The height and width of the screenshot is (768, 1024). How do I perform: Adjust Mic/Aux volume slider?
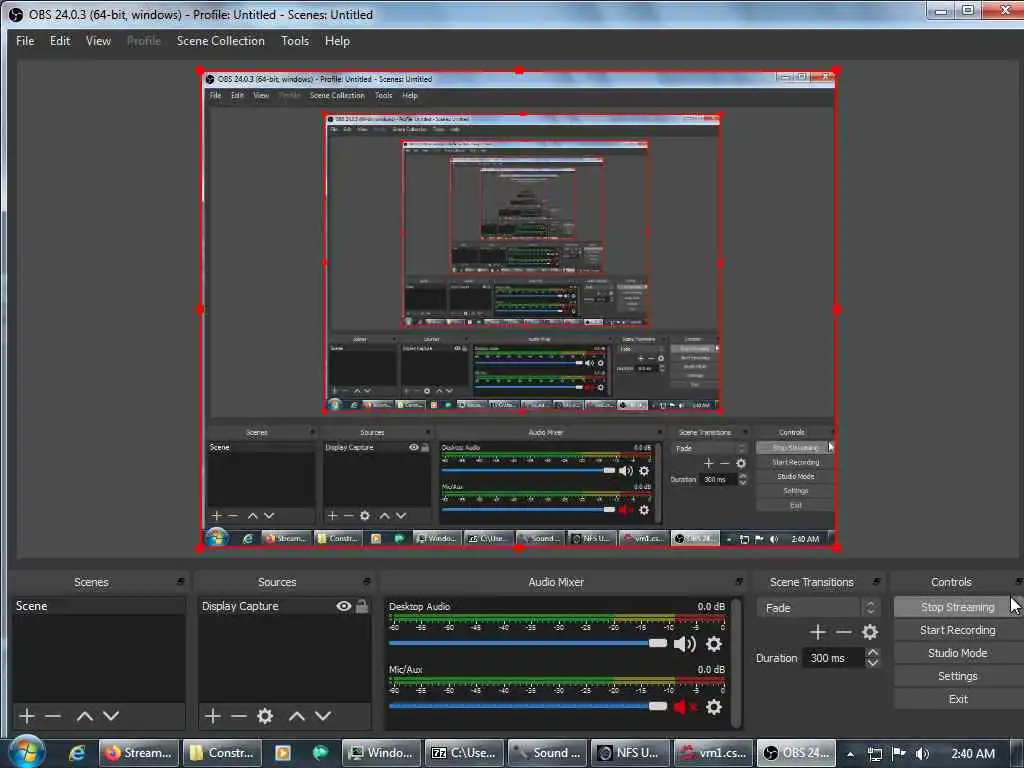click(658, 706)
